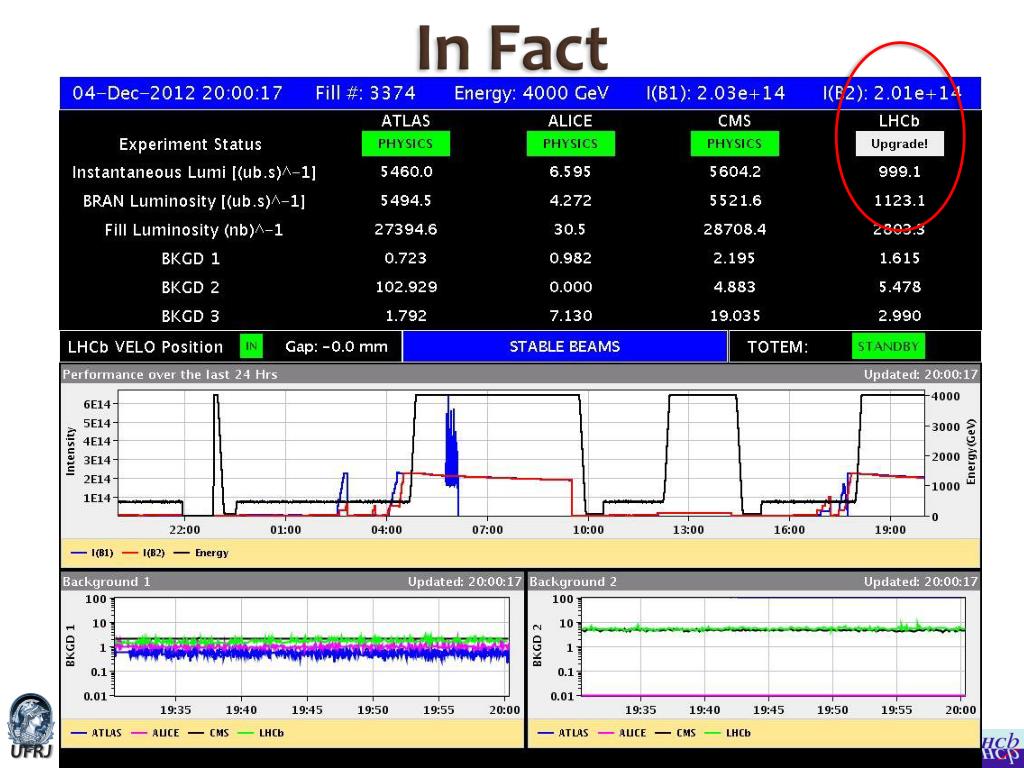Screen dimensions: 1024x768
Task: Click the I(B1) entry in the performance legend
Action: tap(92, 552)
